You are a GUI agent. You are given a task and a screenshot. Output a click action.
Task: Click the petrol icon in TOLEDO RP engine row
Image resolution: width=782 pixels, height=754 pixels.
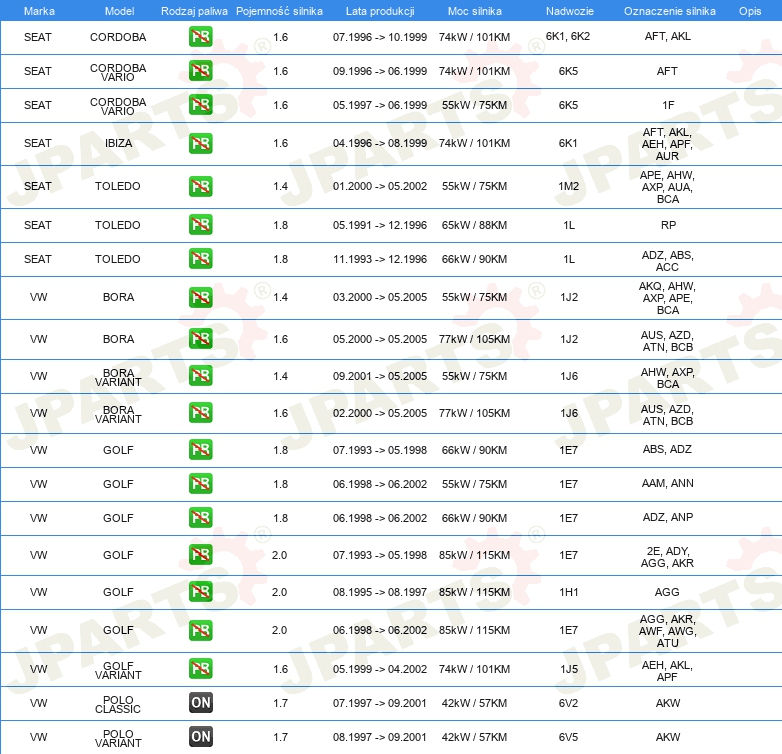pyautogui.click(x=200, y=224)
